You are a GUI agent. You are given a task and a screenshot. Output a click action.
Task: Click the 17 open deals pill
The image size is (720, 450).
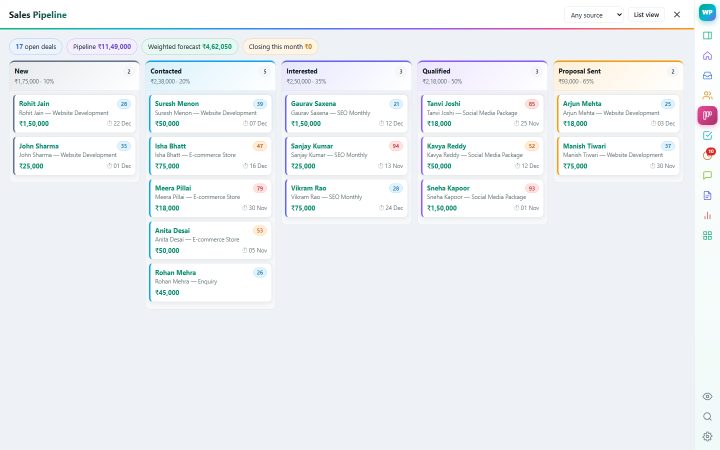36,46
